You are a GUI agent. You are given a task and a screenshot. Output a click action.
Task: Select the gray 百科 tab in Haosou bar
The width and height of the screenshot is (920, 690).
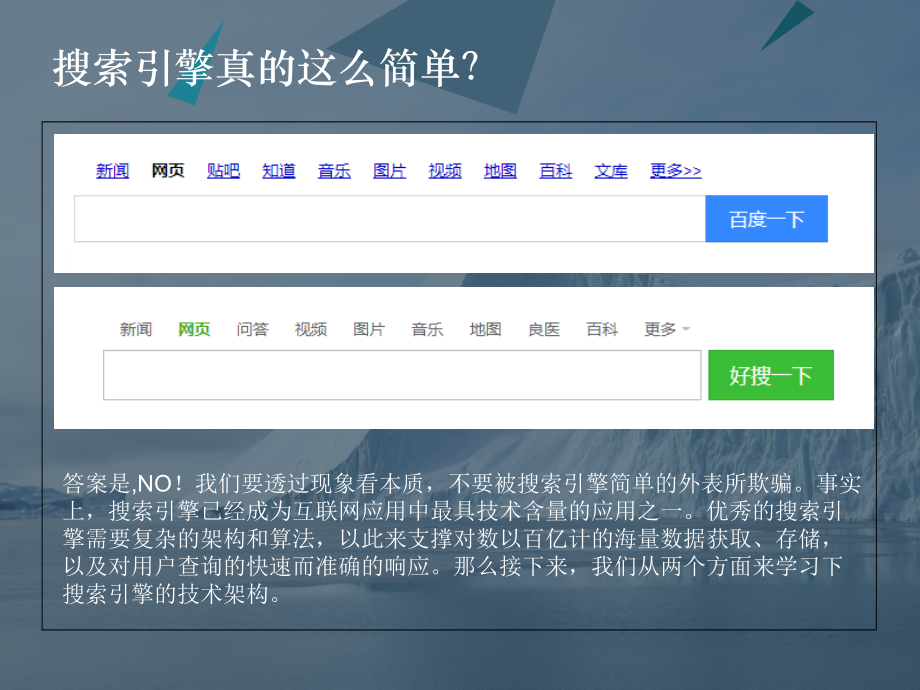pos(602,329)
